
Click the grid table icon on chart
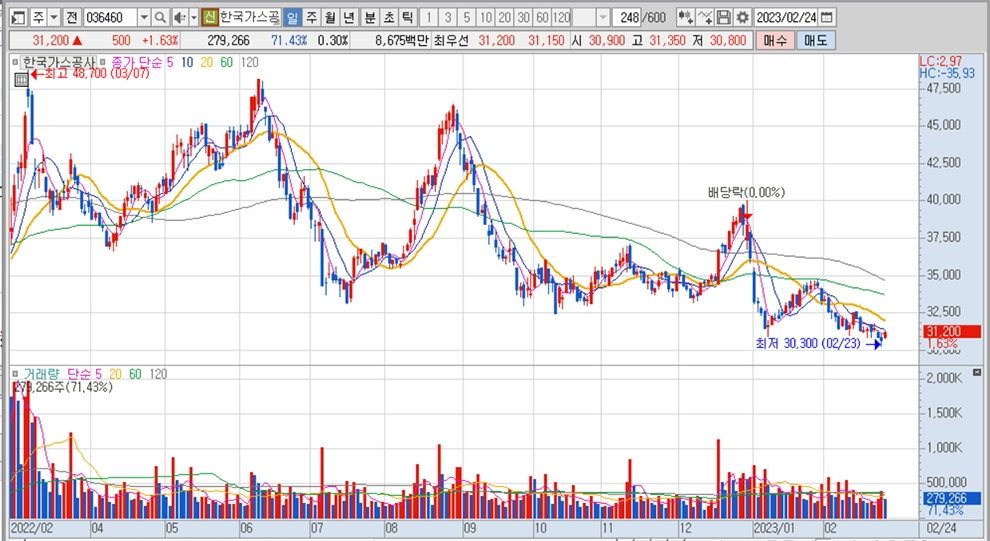tap(21, 80)
